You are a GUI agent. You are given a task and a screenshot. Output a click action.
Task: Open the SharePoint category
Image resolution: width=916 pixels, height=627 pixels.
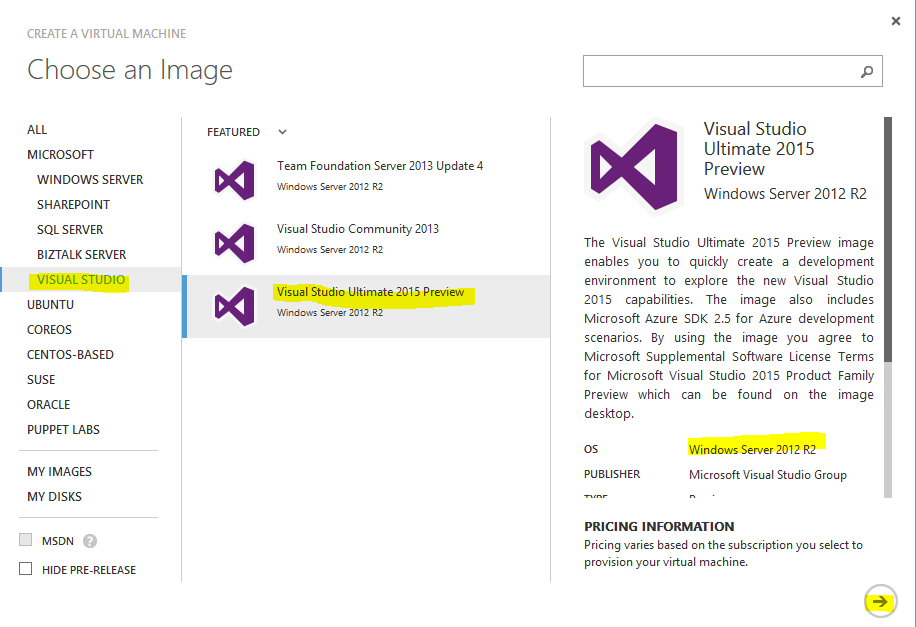tap(73, 205)
